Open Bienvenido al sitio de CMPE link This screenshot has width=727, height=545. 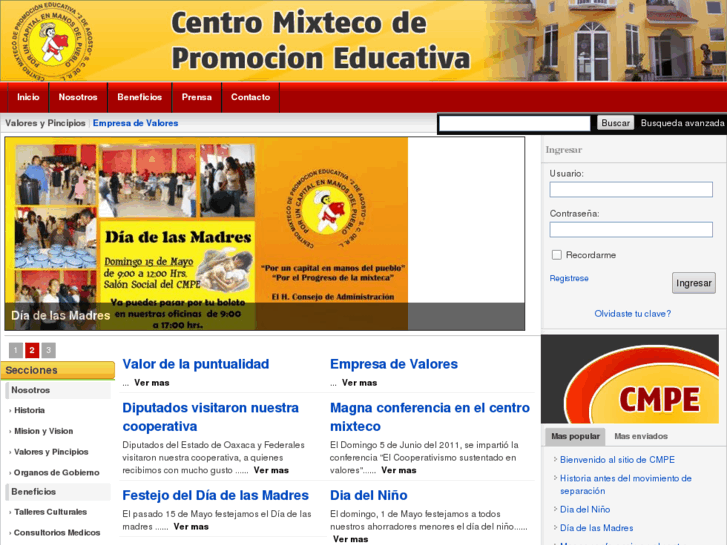[x=617, y=460]
